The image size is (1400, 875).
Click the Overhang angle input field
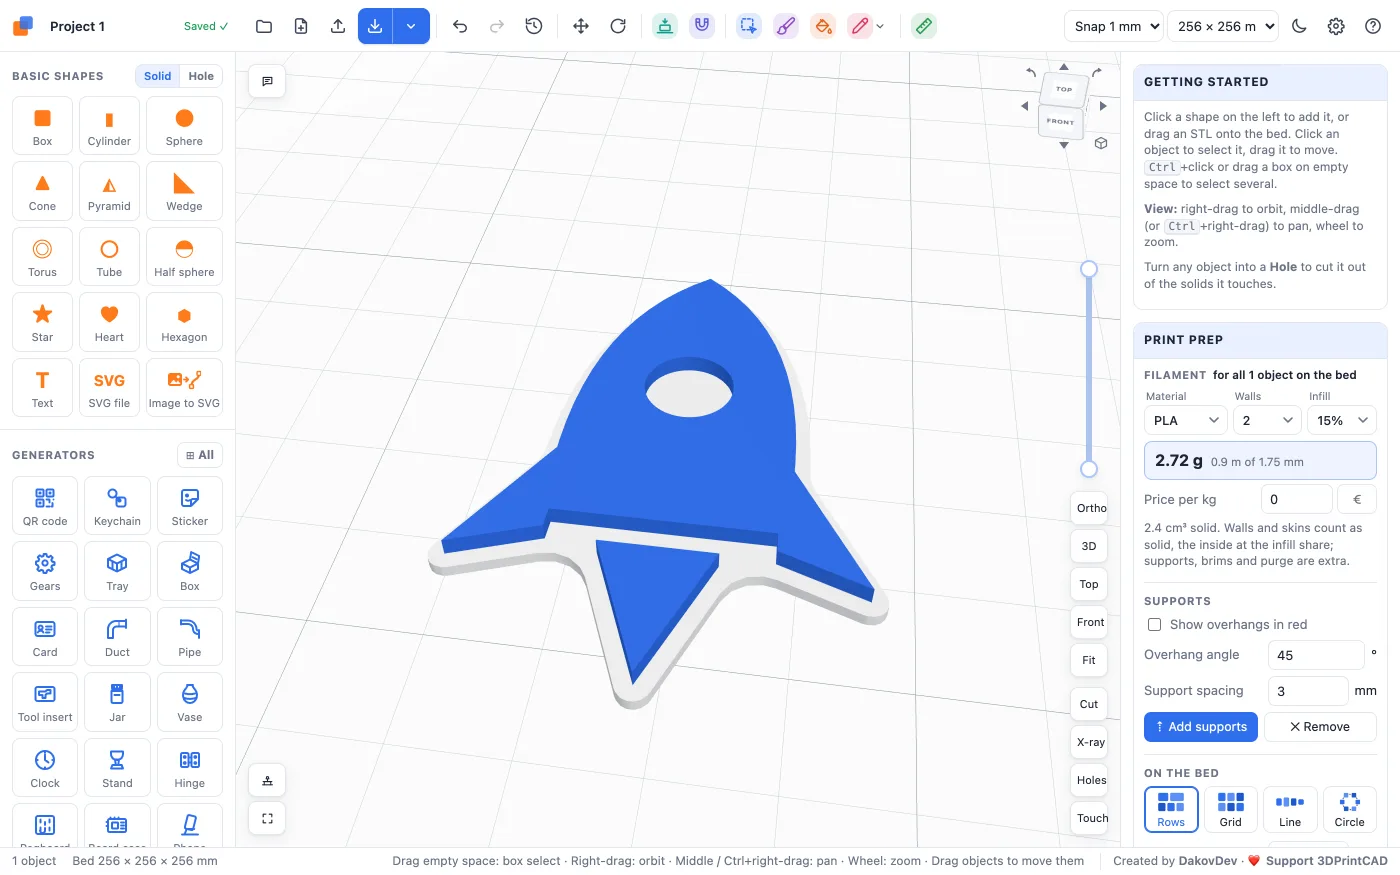1316,655
